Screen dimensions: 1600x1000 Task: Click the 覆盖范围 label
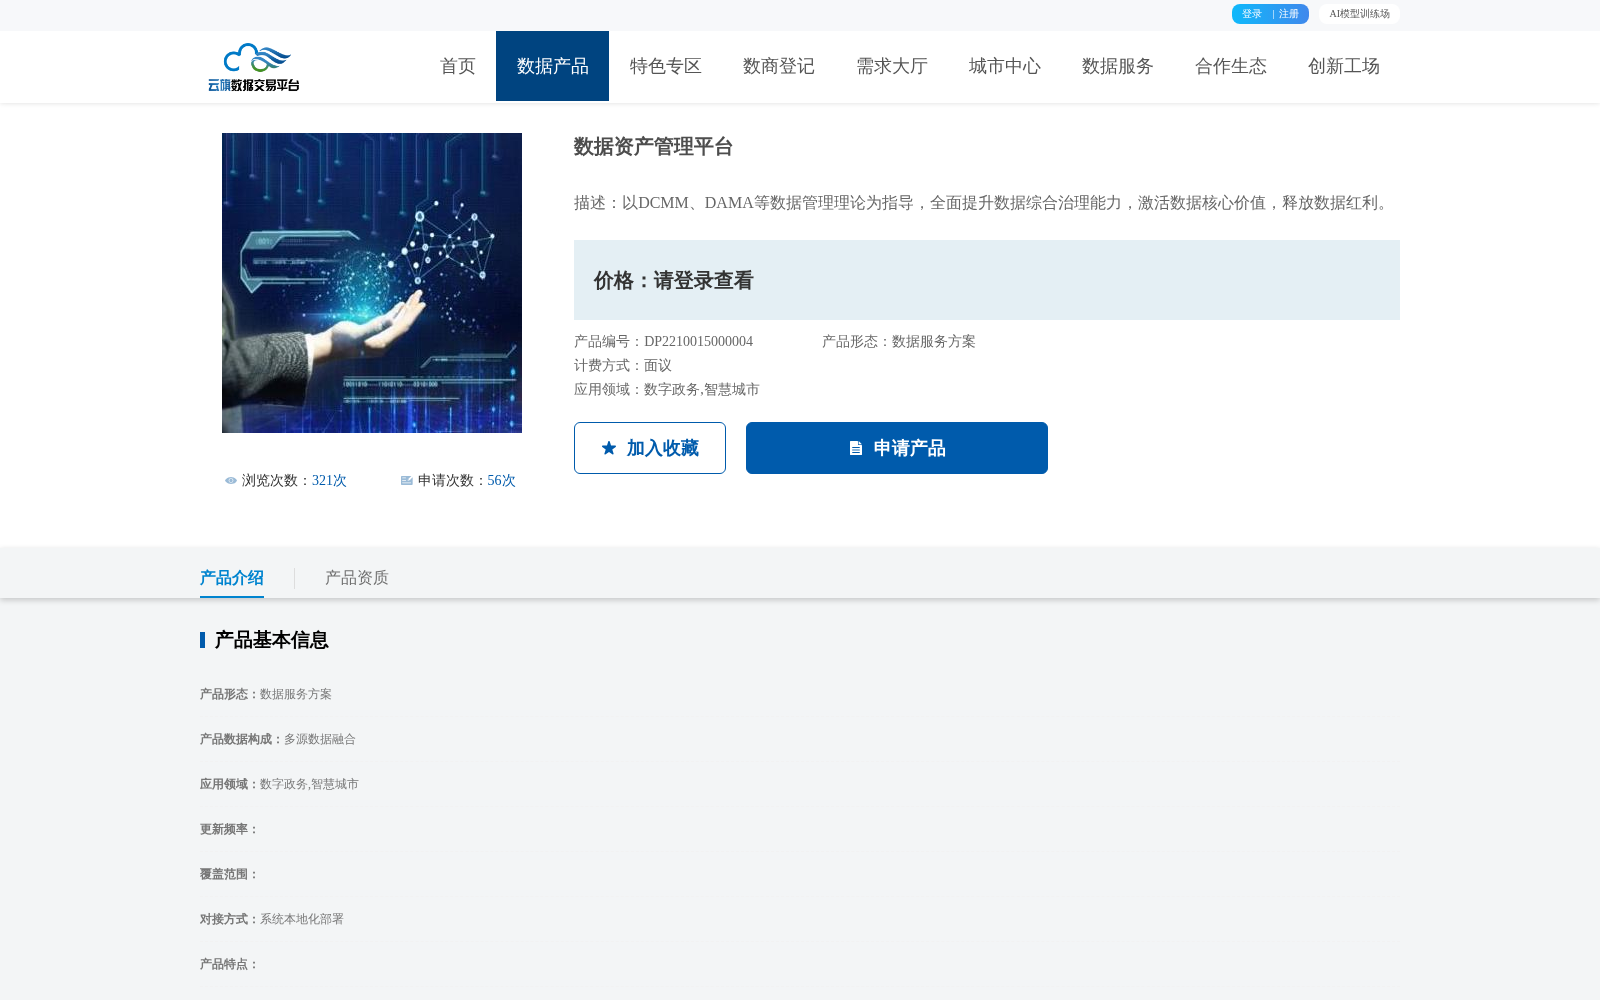tap(229, 875)
